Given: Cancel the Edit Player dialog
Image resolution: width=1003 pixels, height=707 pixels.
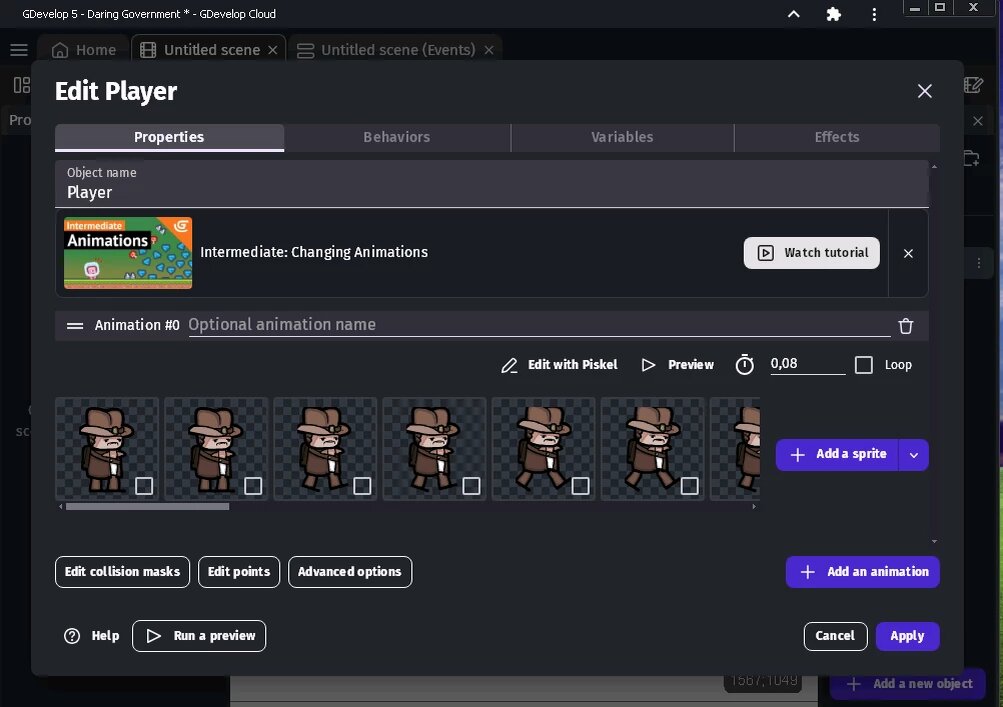Looking at the screenshot, I should (x=835, y=636).
